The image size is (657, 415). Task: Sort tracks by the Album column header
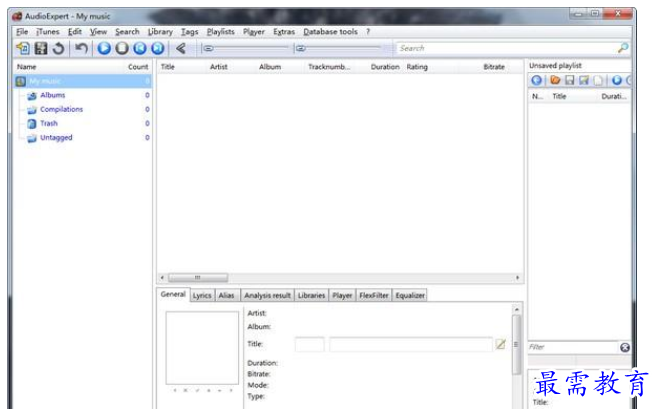[x=270, y=67]
